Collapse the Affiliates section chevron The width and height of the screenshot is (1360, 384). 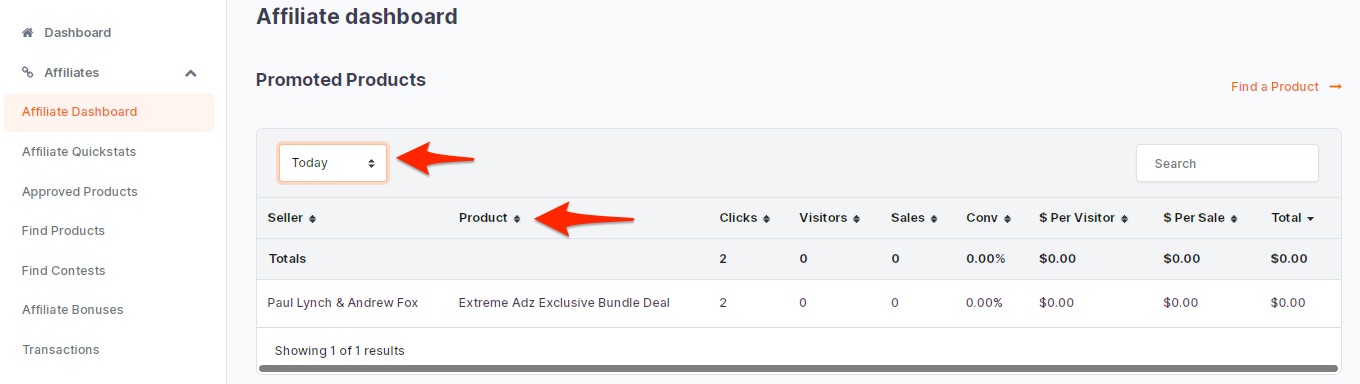click(x=191, y=73)
